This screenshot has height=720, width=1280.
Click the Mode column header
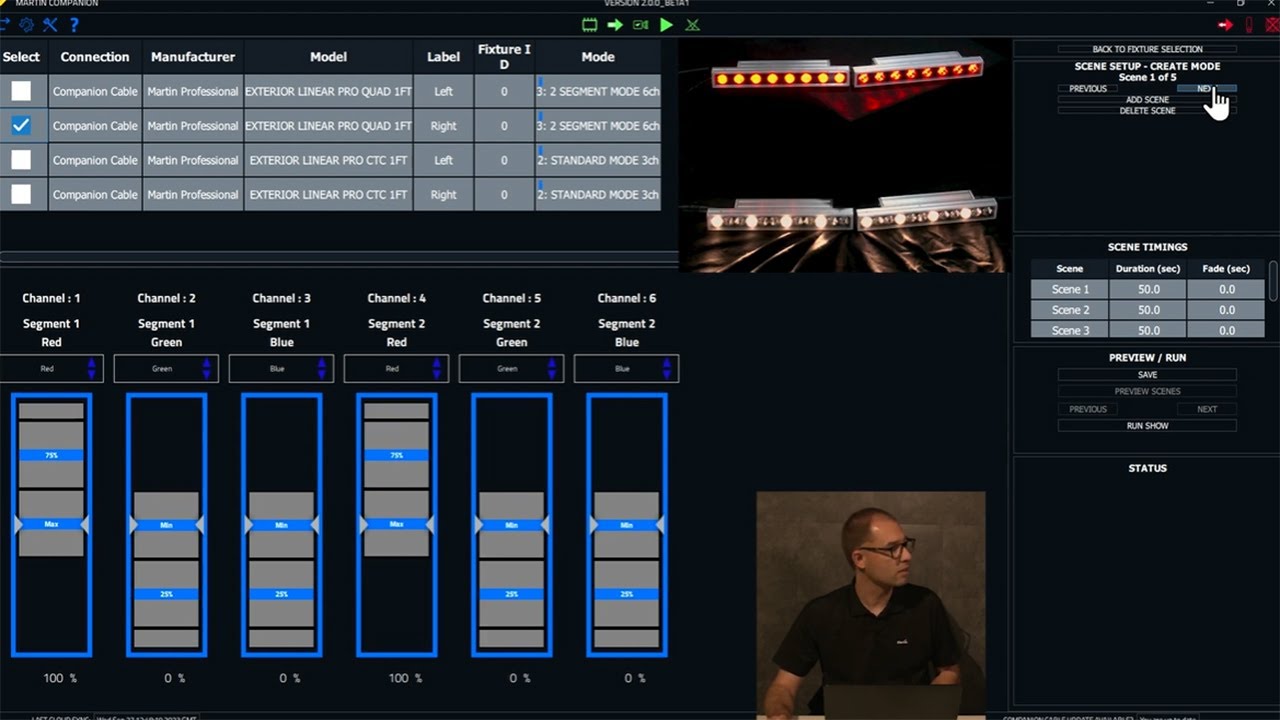(x=598, y=57)
